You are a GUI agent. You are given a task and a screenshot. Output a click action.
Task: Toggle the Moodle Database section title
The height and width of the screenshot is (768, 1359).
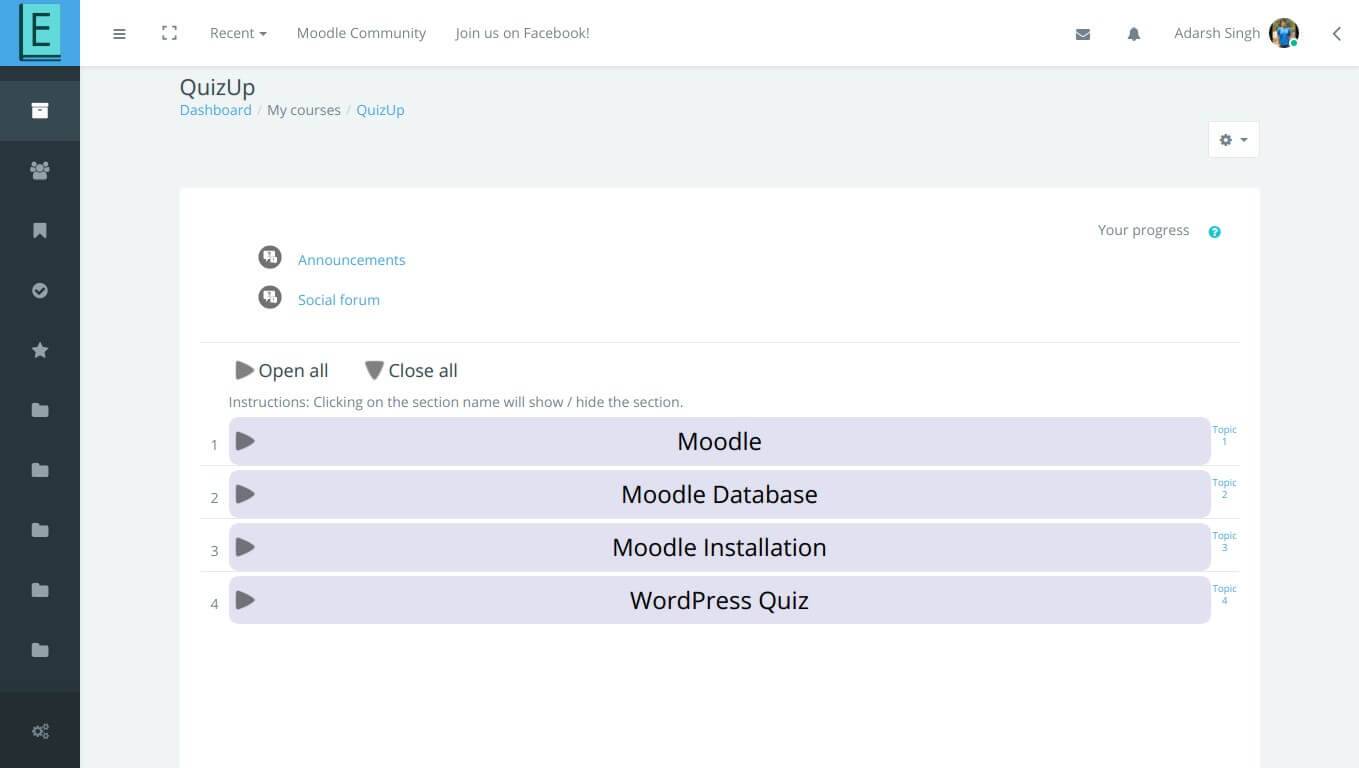click(719, 494)
